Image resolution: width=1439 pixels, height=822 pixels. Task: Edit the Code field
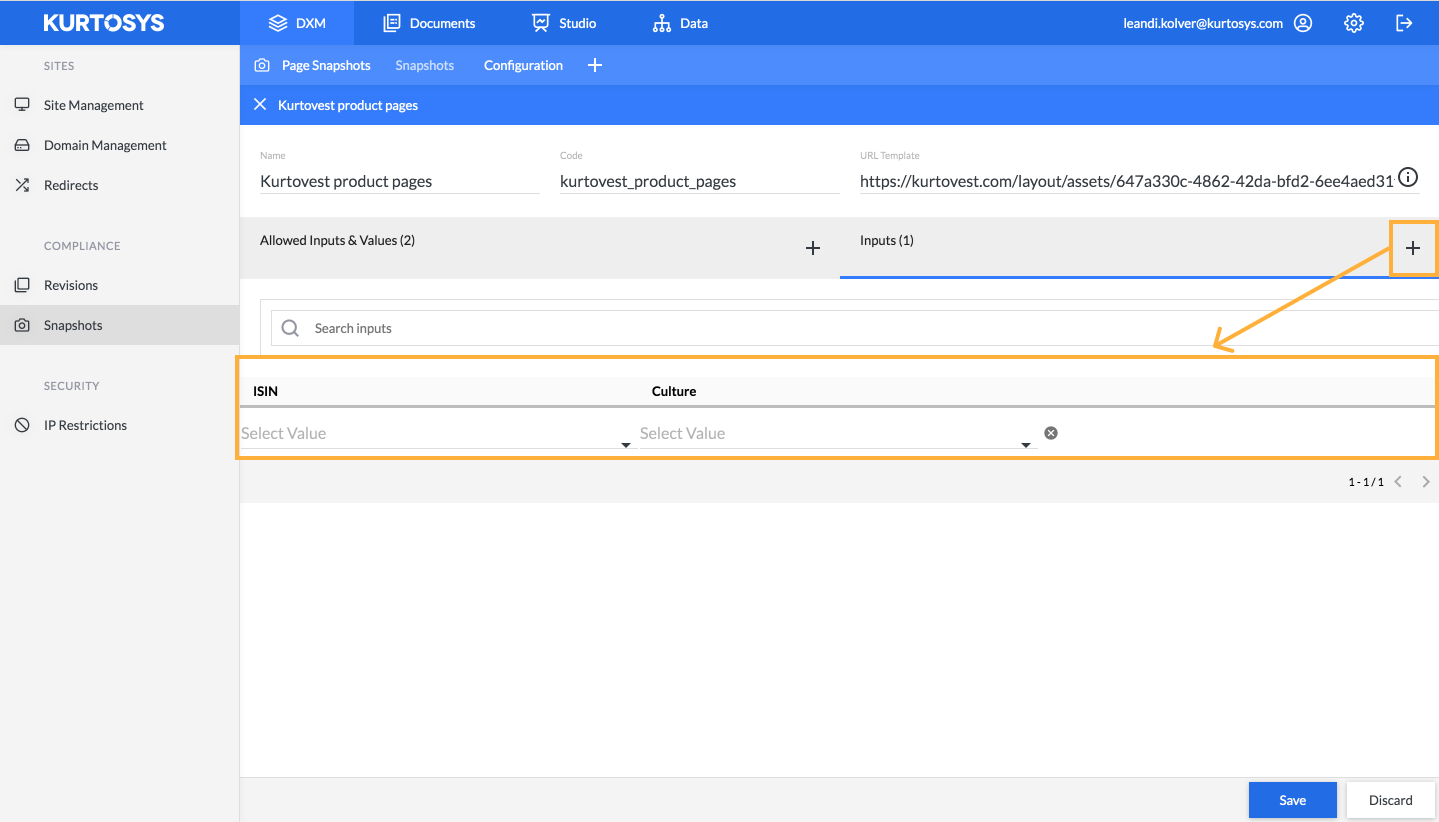pyautogui.click(x=700, y=181)
